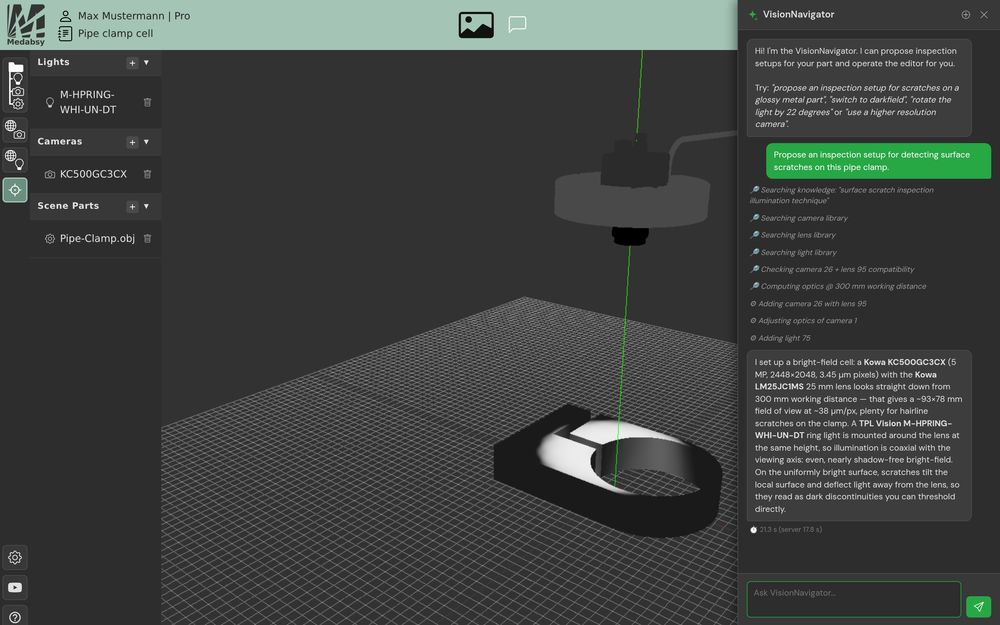
Task: Activate the crosshair target tool
Action: [x=15, y=190]
